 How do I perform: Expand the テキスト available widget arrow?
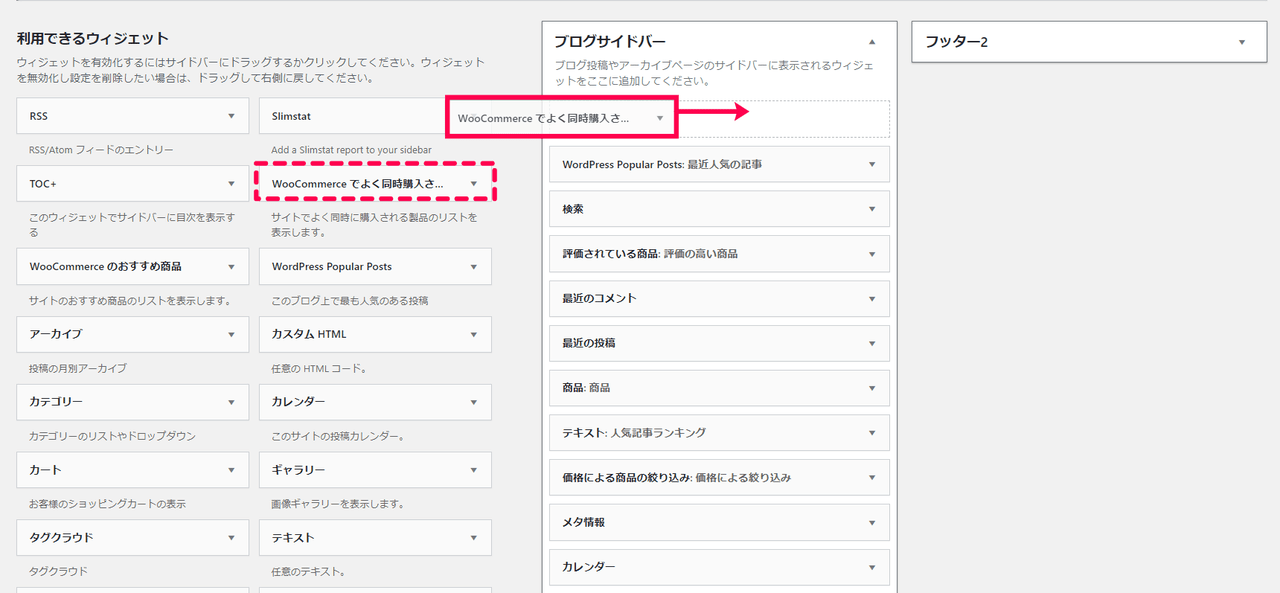[474, 538]
